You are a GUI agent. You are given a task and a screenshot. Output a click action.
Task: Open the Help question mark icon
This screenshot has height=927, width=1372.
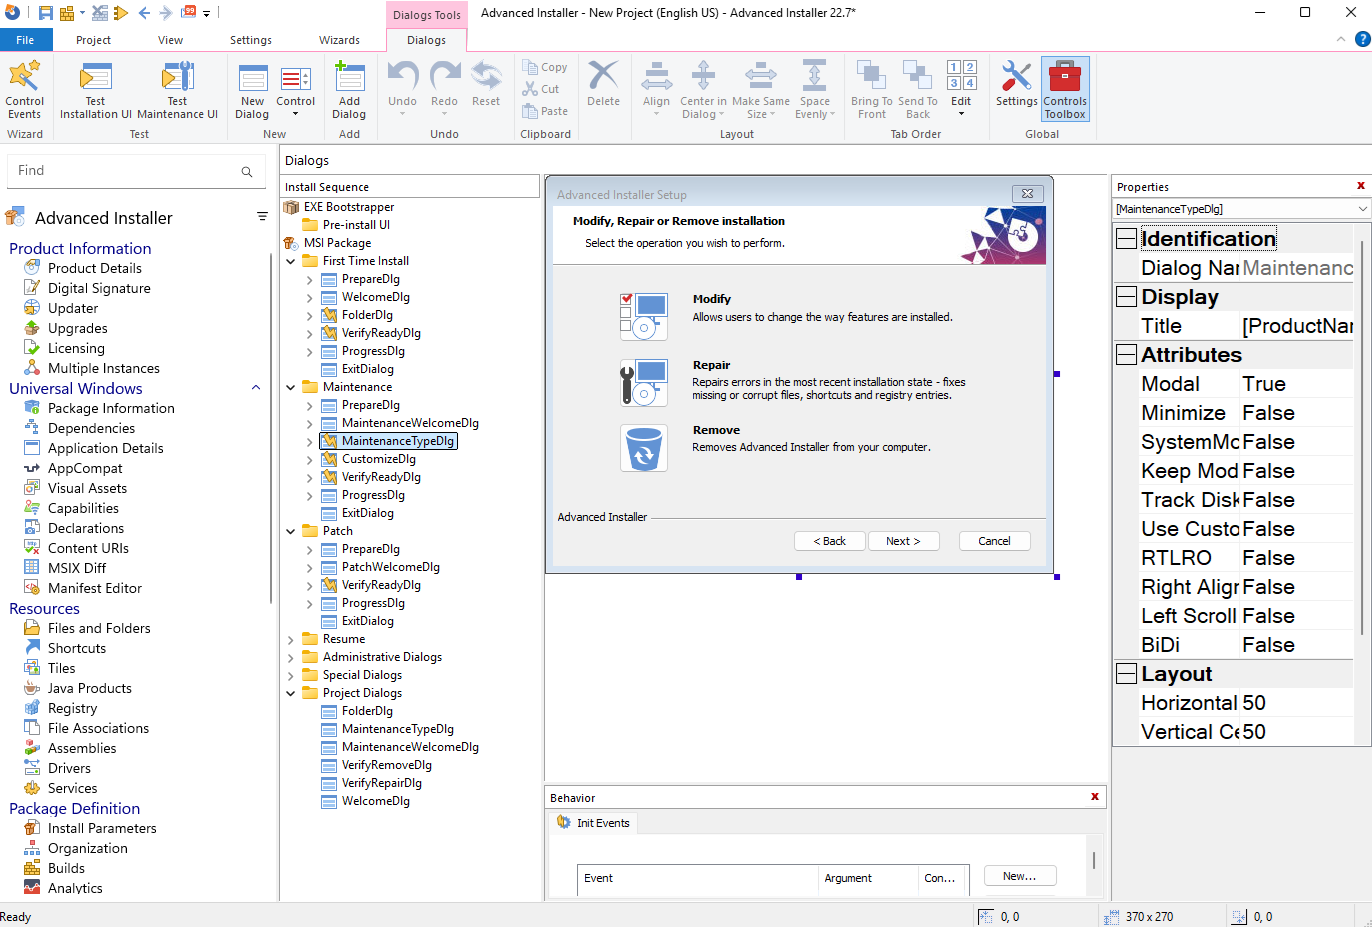point(1362,40)
